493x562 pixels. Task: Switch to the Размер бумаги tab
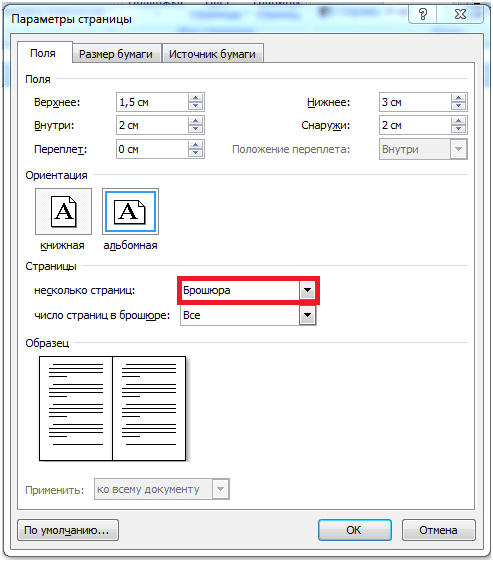116,54
